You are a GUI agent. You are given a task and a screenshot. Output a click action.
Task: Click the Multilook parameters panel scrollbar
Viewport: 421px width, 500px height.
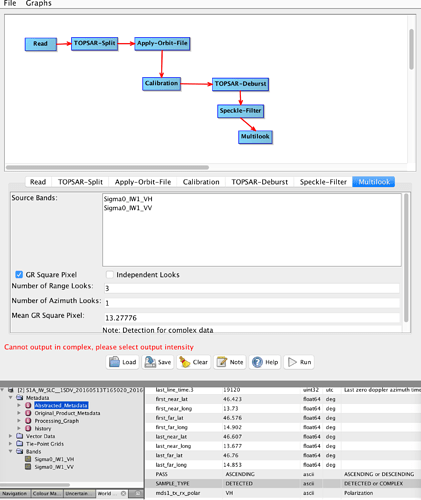coord(406,258)
